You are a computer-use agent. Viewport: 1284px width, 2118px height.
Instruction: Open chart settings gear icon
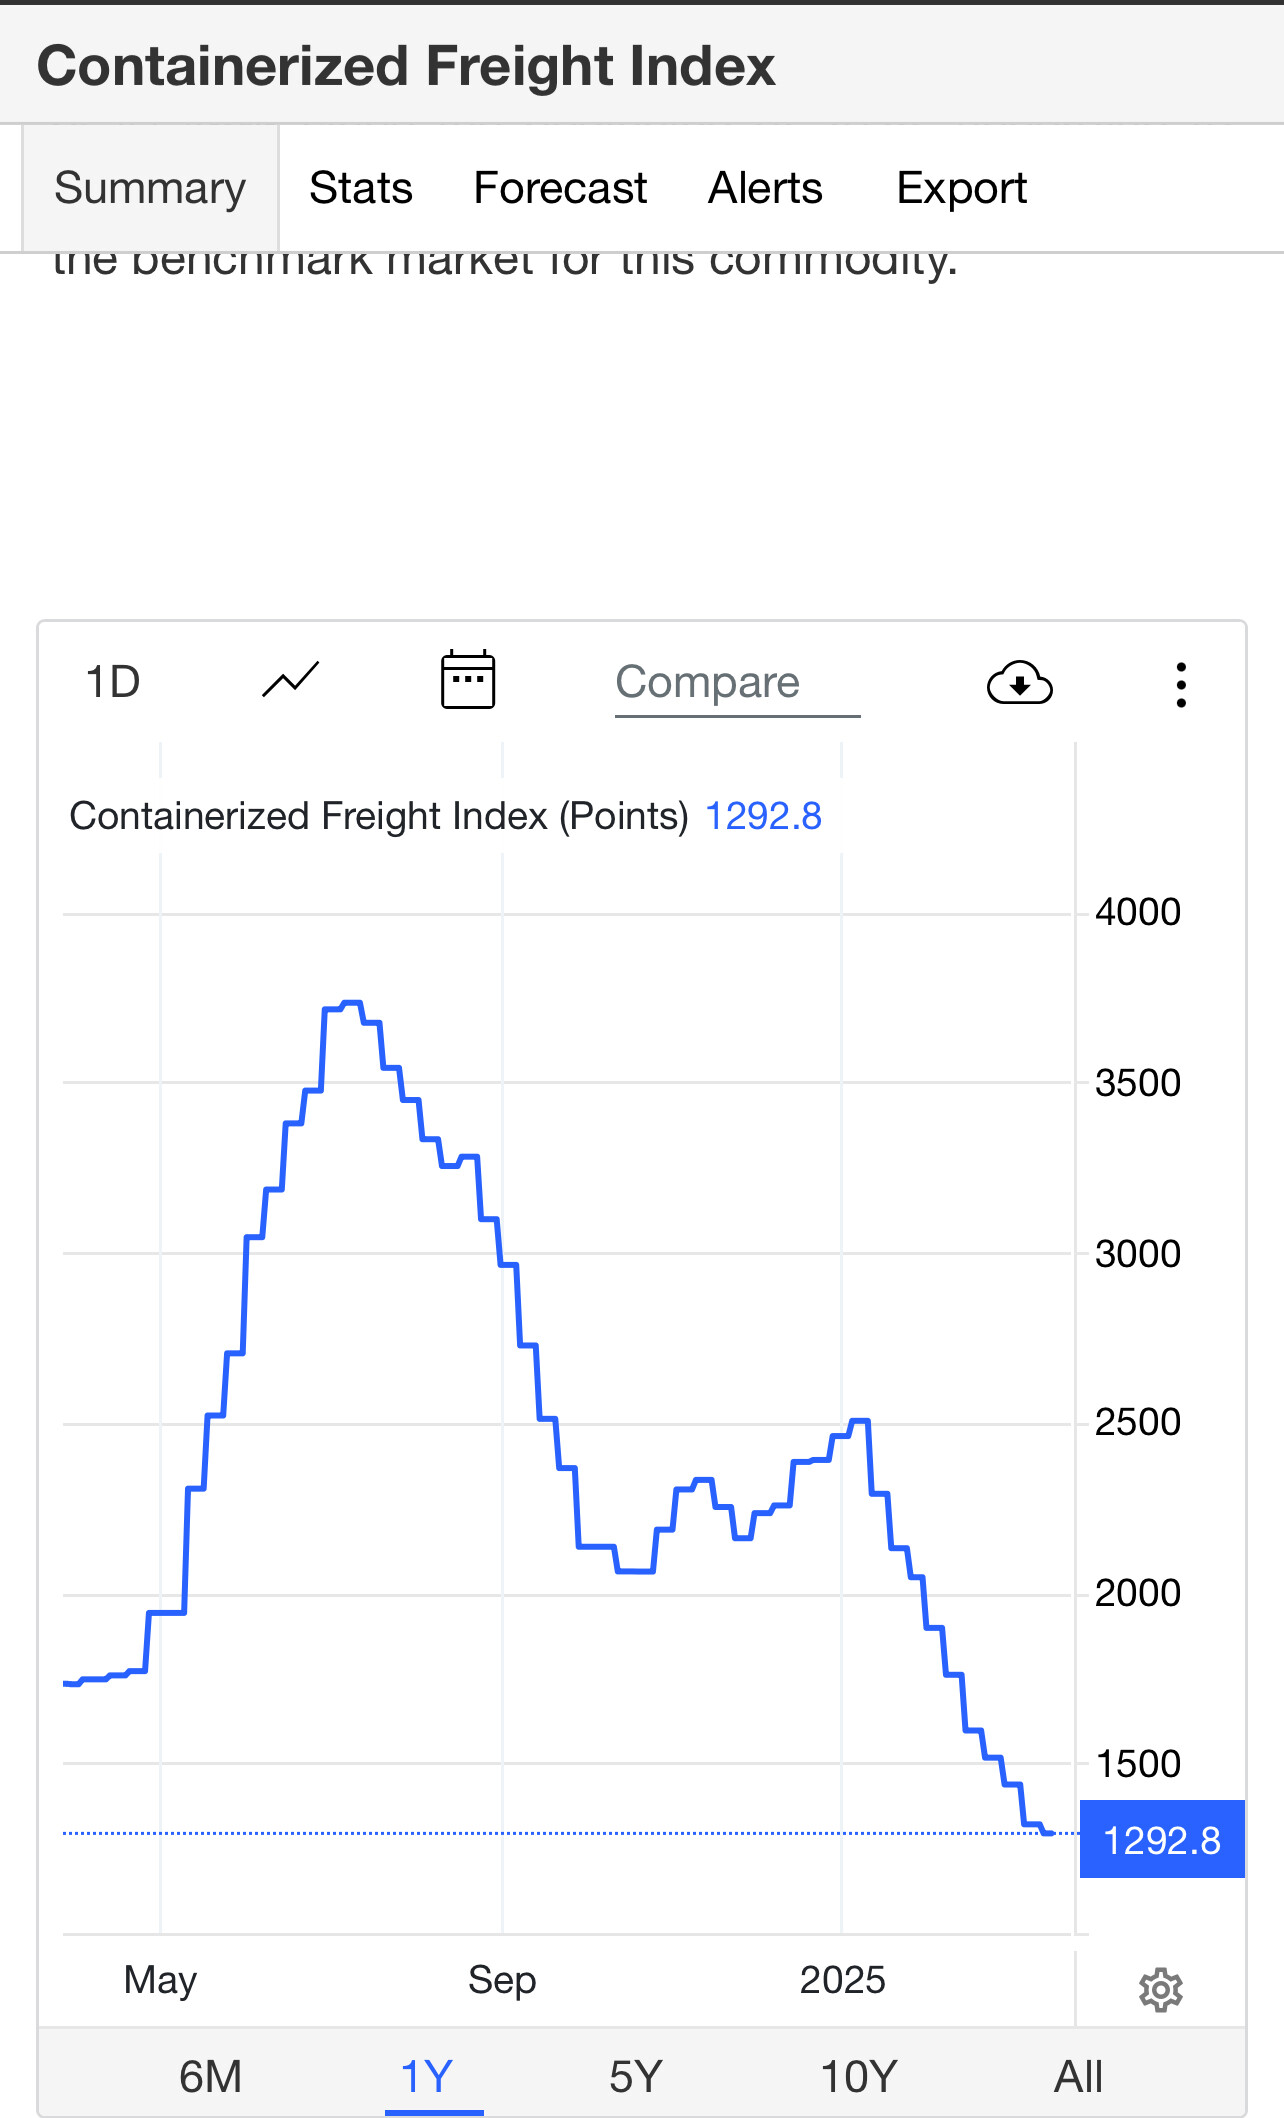click(1160, 1990)
